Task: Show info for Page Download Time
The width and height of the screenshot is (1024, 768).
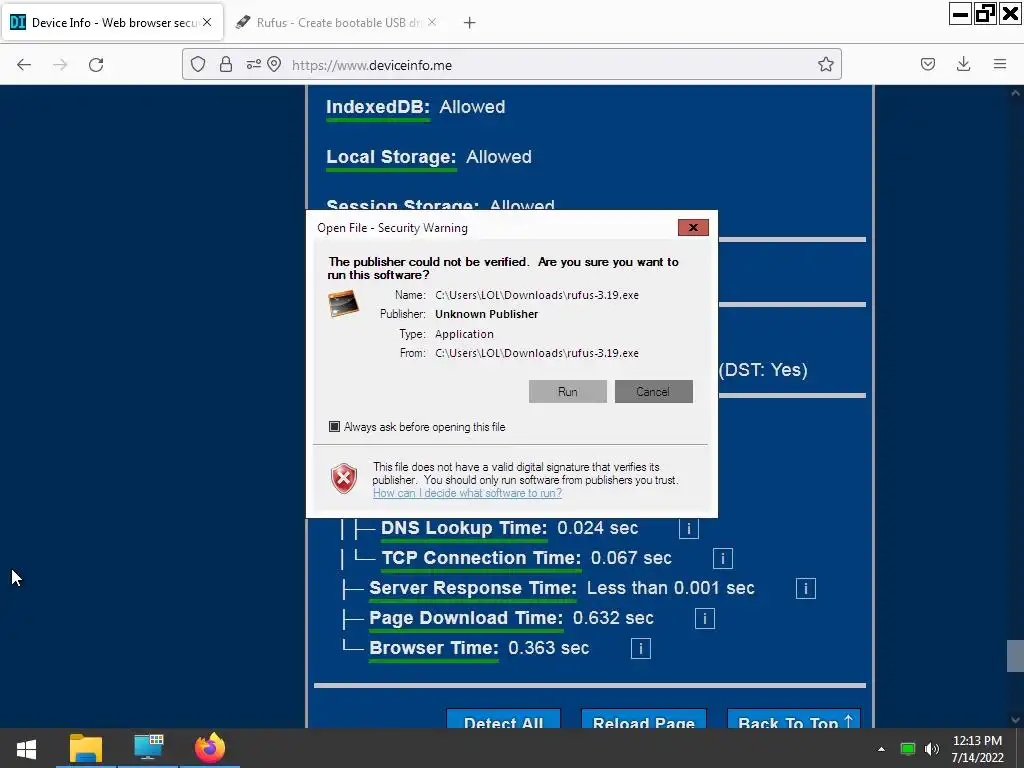Action: 705,618
